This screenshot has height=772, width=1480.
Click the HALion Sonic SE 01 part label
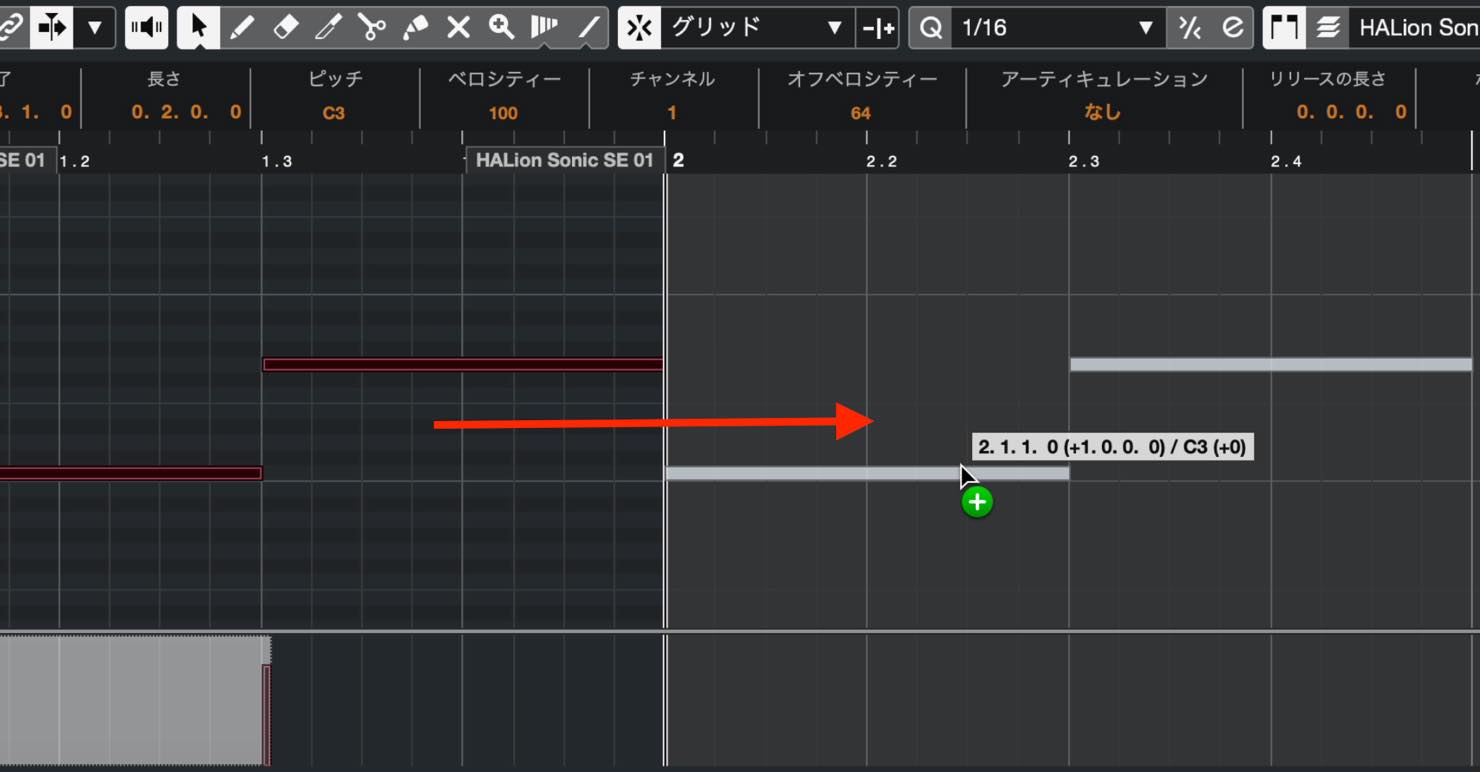coord(564,160)
